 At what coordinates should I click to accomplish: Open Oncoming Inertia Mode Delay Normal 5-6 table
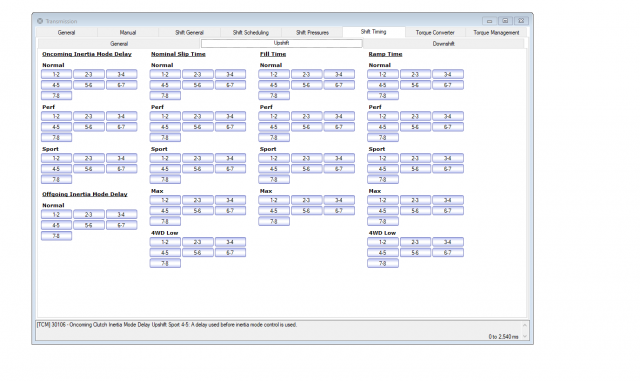(x=89, y=85)
